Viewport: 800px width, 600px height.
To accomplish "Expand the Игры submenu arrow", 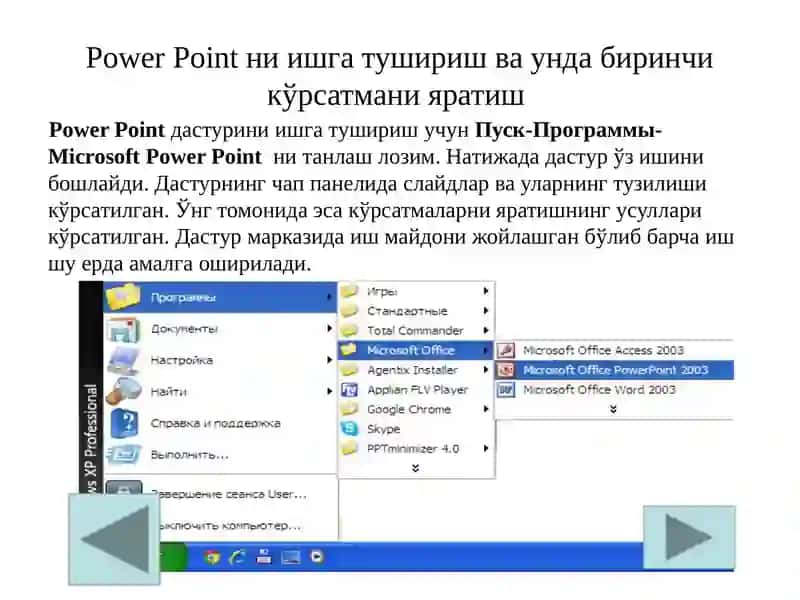I will (486, 291).
